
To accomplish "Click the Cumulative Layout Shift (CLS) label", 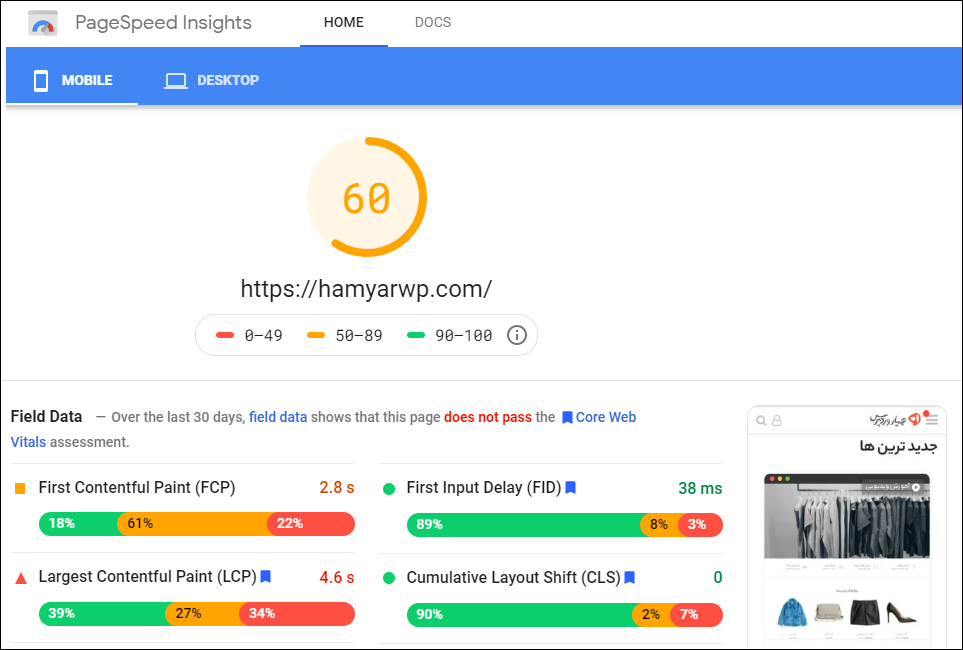I will pos(513,578).
